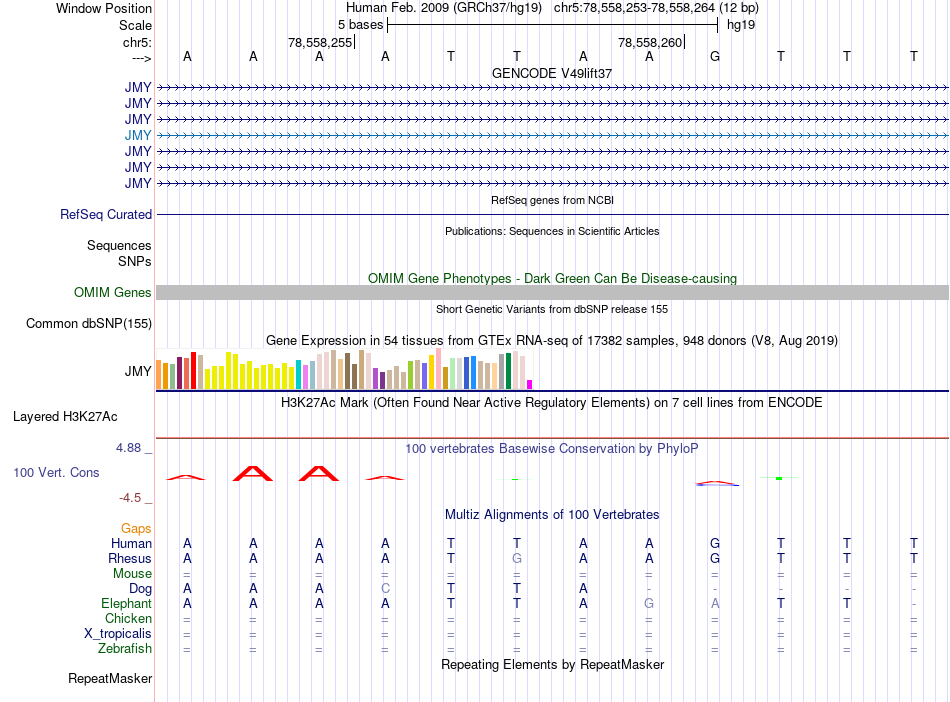Click the 'Scale' label in left column
Viewport: 950px width, 702px height.
[135, 25]
